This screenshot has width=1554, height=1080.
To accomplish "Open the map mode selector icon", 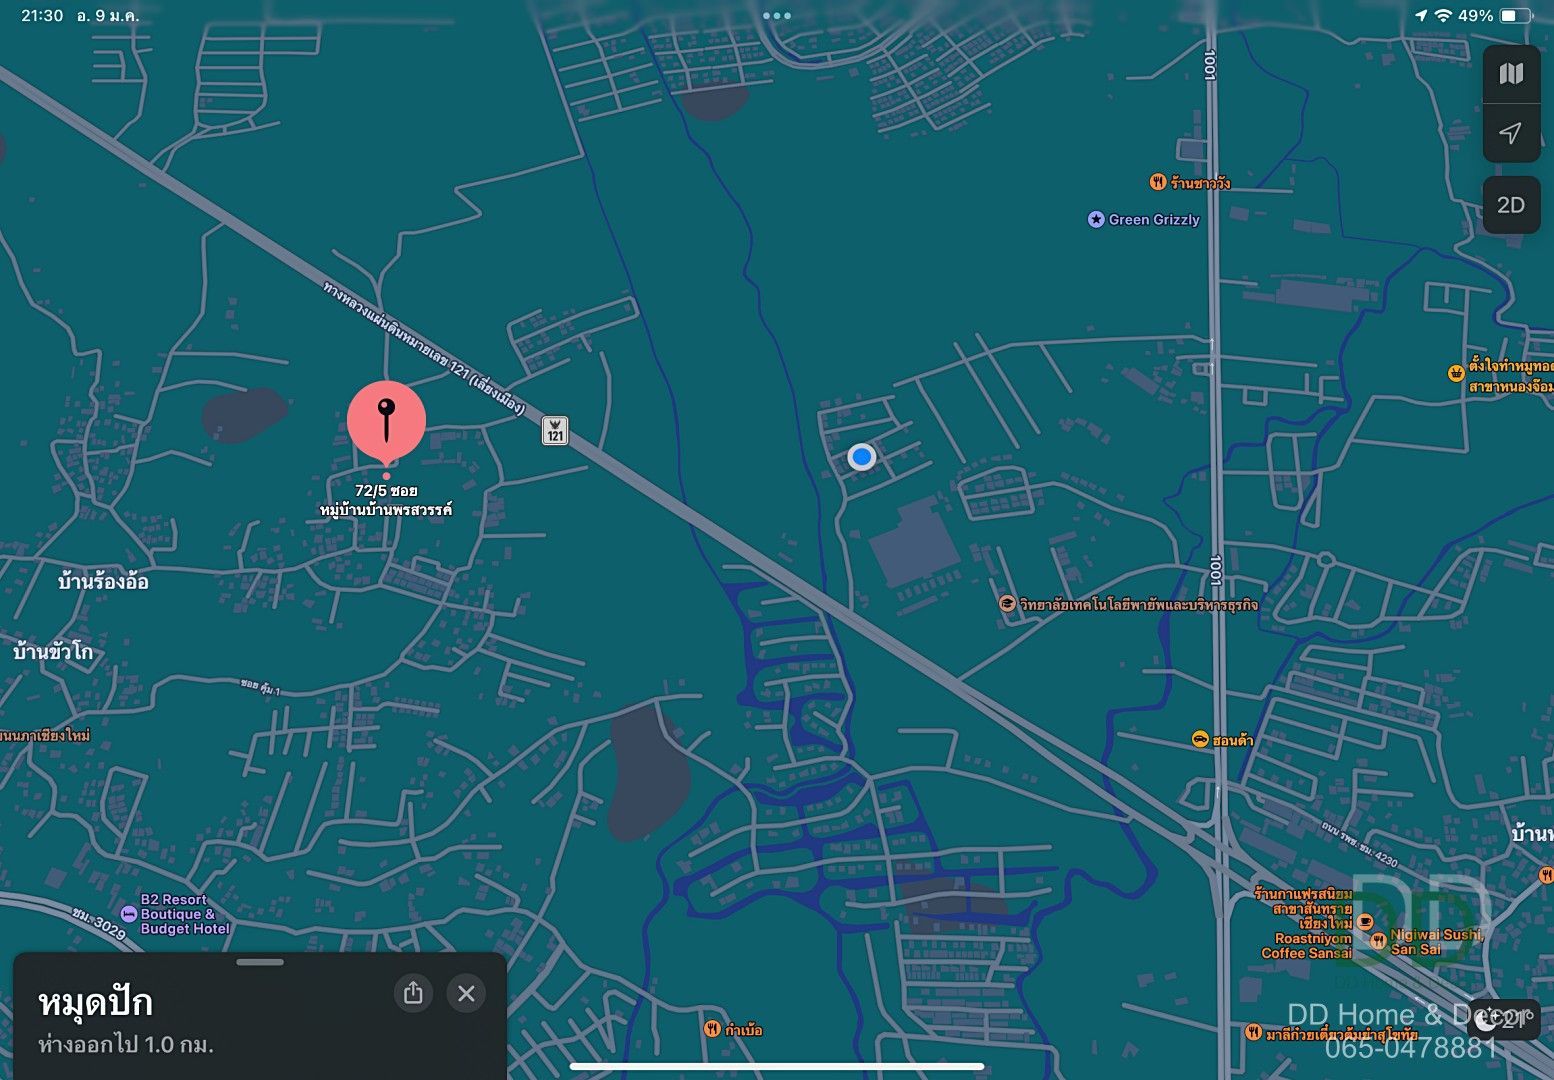I will [x=1511, y=74].
